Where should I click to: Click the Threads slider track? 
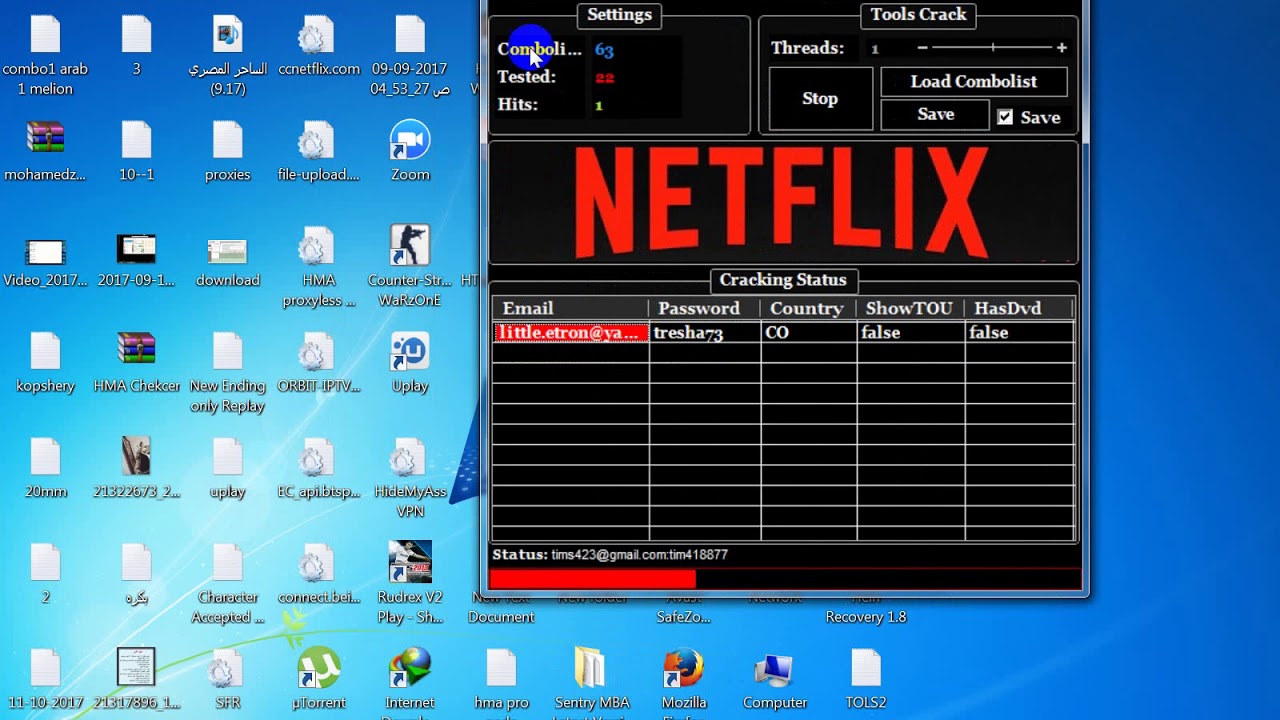click(x=992, y=48)
